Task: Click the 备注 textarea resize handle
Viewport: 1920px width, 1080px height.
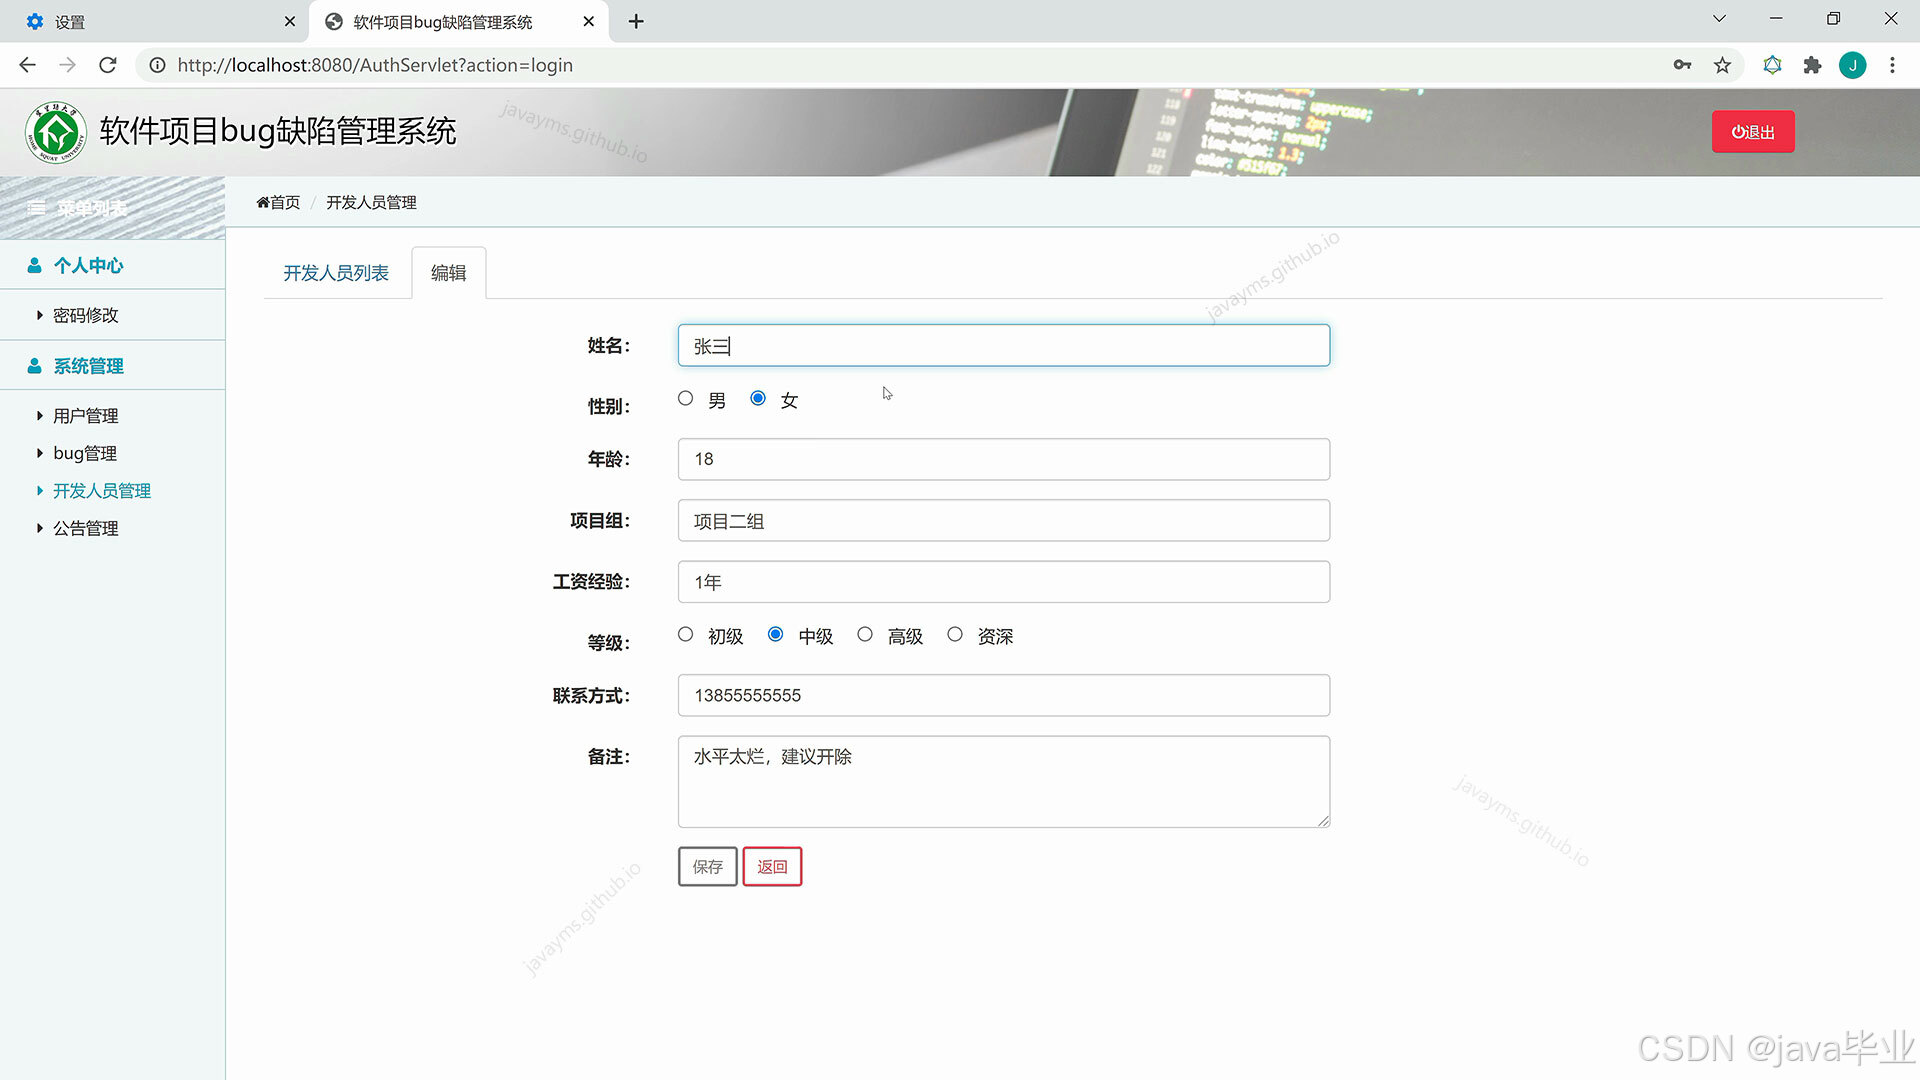Action: point(1323,821)
